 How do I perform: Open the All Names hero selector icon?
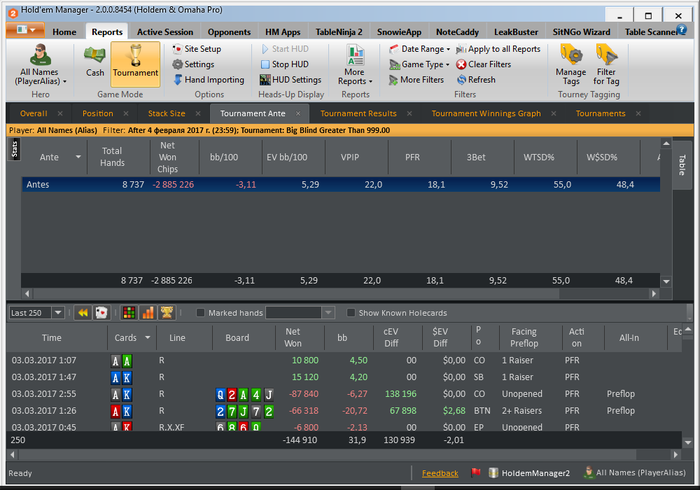click(40, 55)
